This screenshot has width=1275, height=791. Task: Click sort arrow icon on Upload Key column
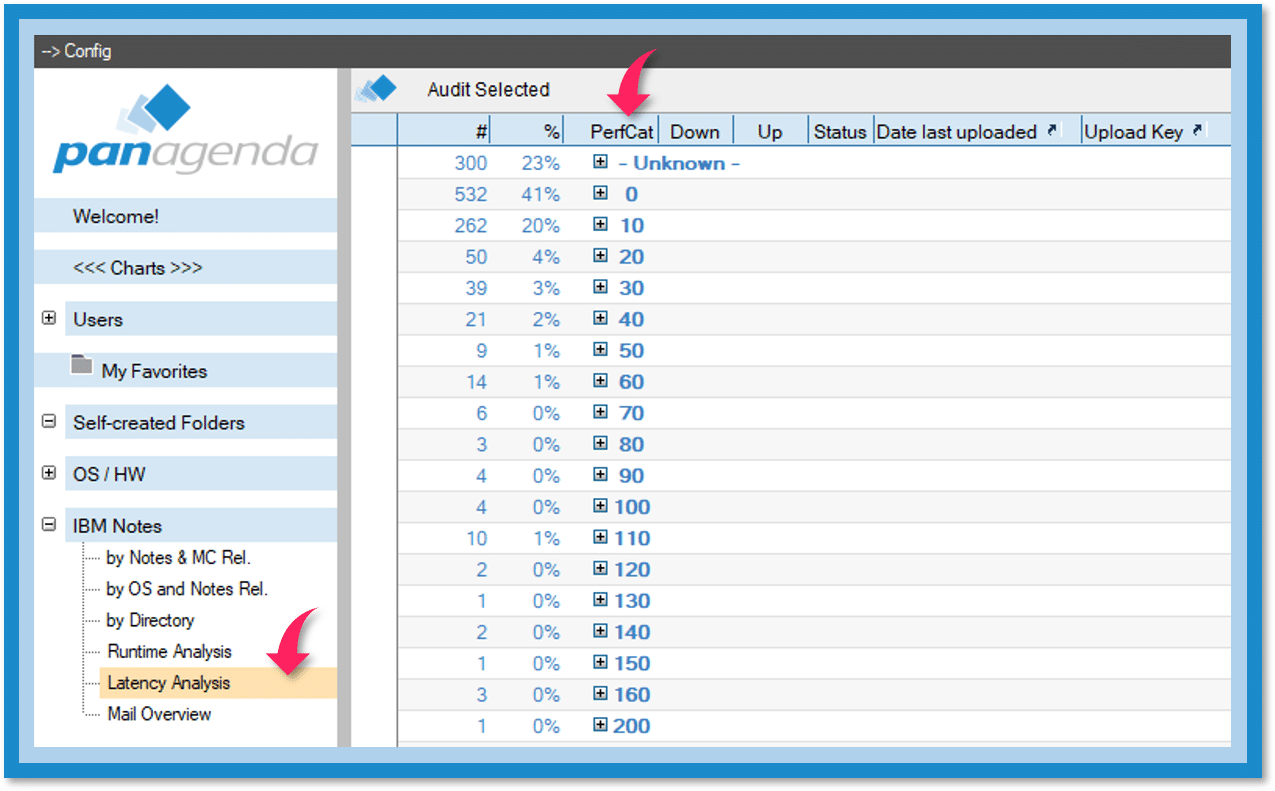tap(1198, 131)
